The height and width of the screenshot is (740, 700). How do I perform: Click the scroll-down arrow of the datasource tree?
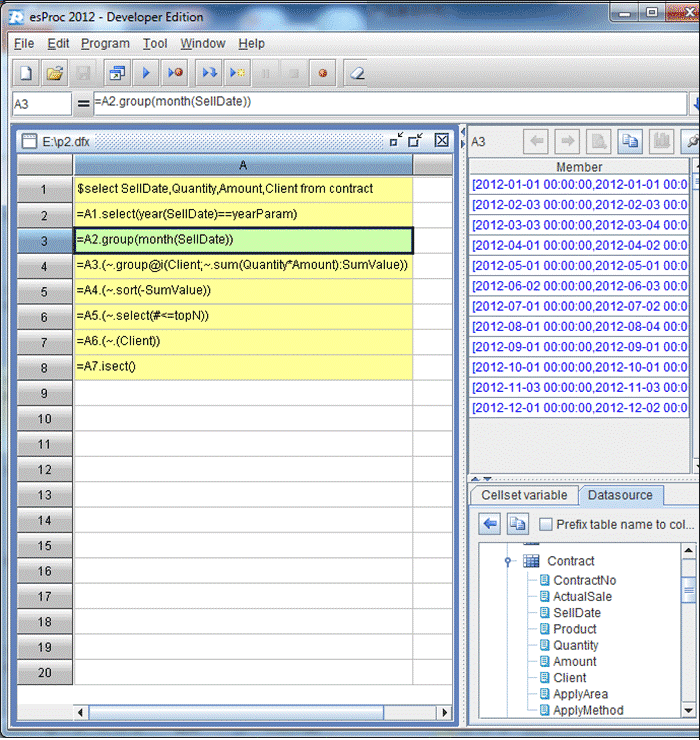point(689,709)
